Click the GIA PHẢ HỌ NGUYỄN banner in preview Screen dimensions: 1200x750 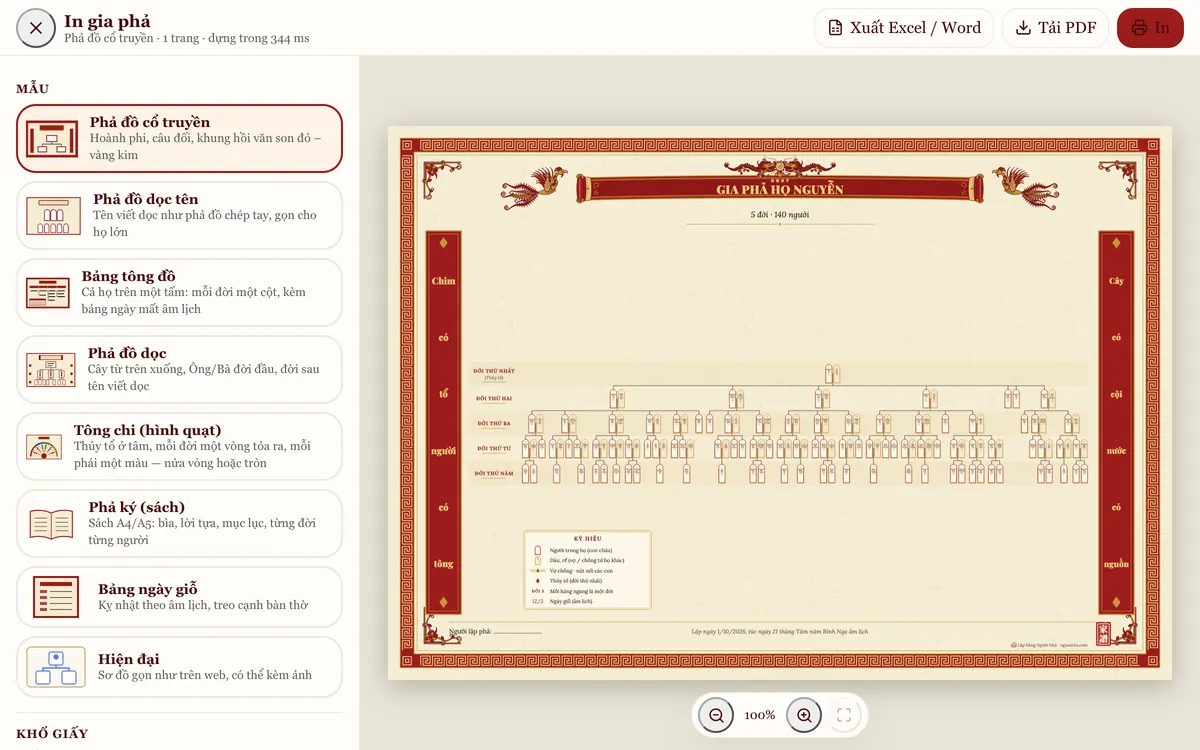click(780, 189)
